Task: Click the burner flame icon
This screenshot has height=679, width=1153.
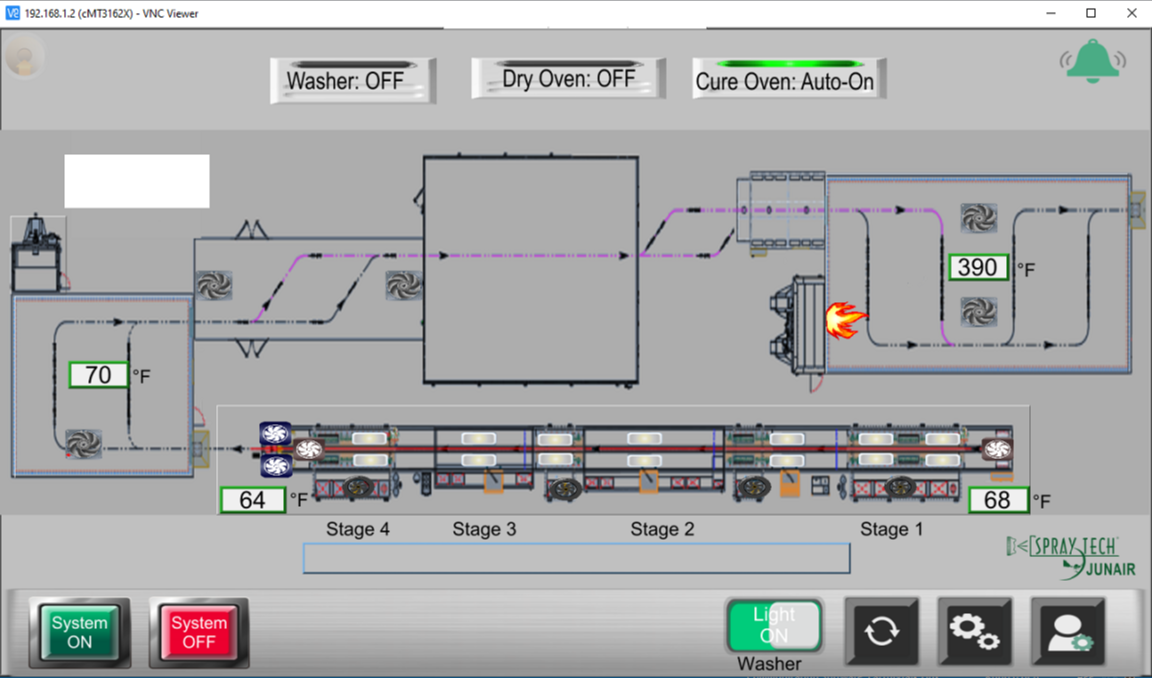Action: [845, 321]
